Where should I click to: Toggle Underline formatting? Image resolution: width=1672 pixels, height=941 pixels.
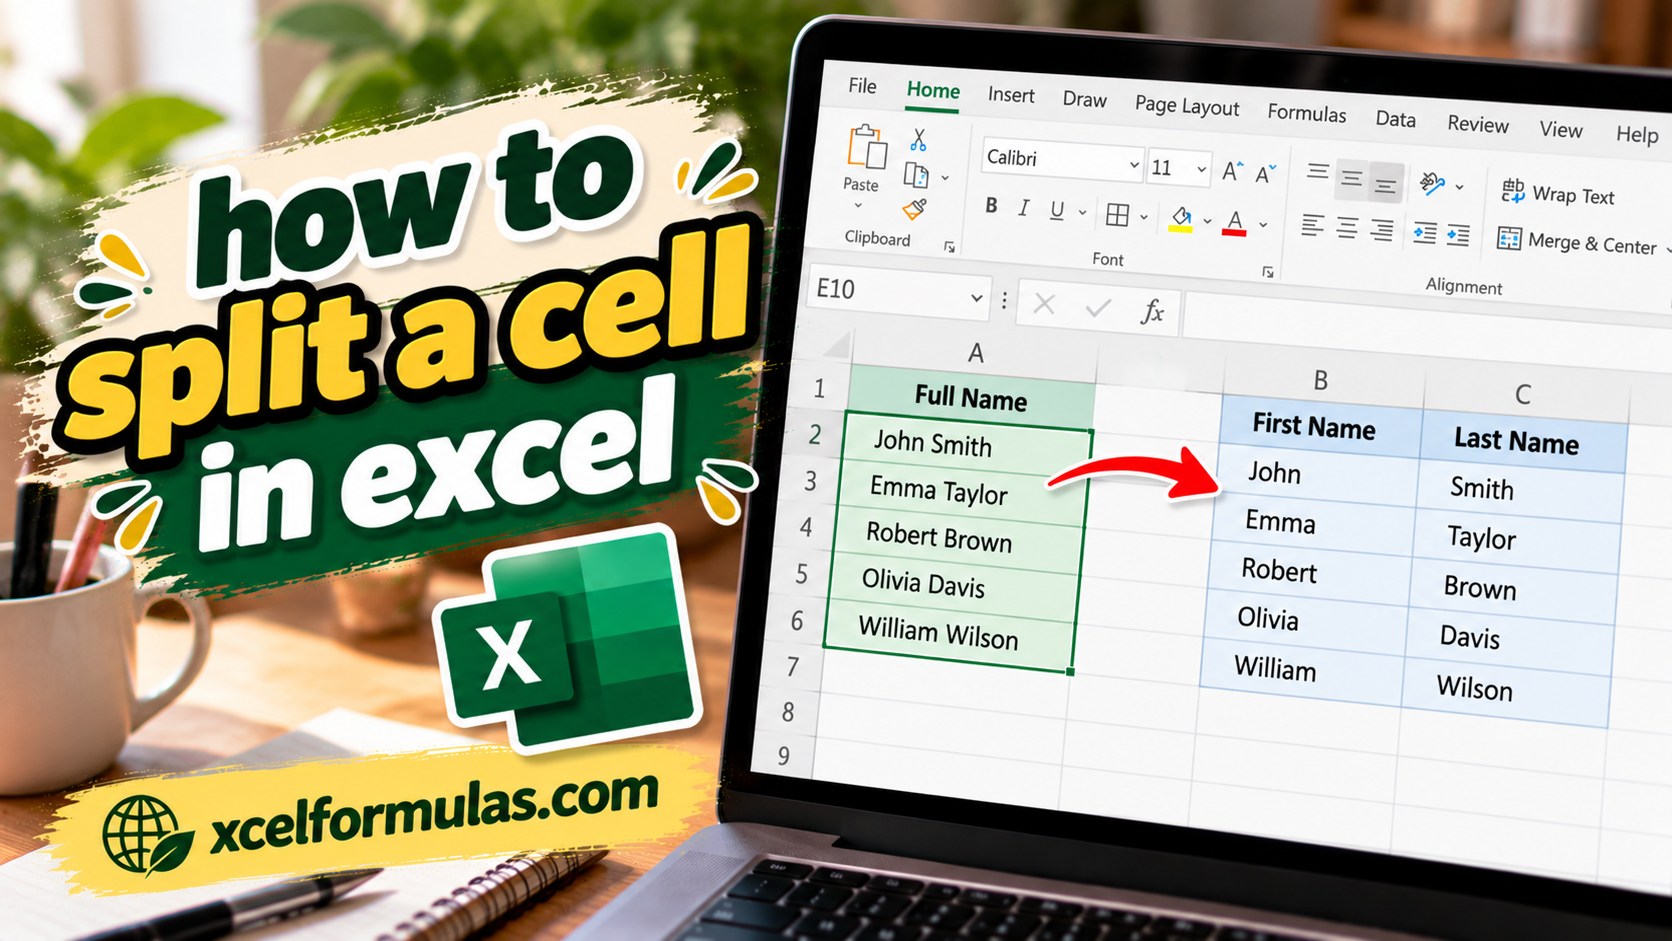click(1056, 210)
